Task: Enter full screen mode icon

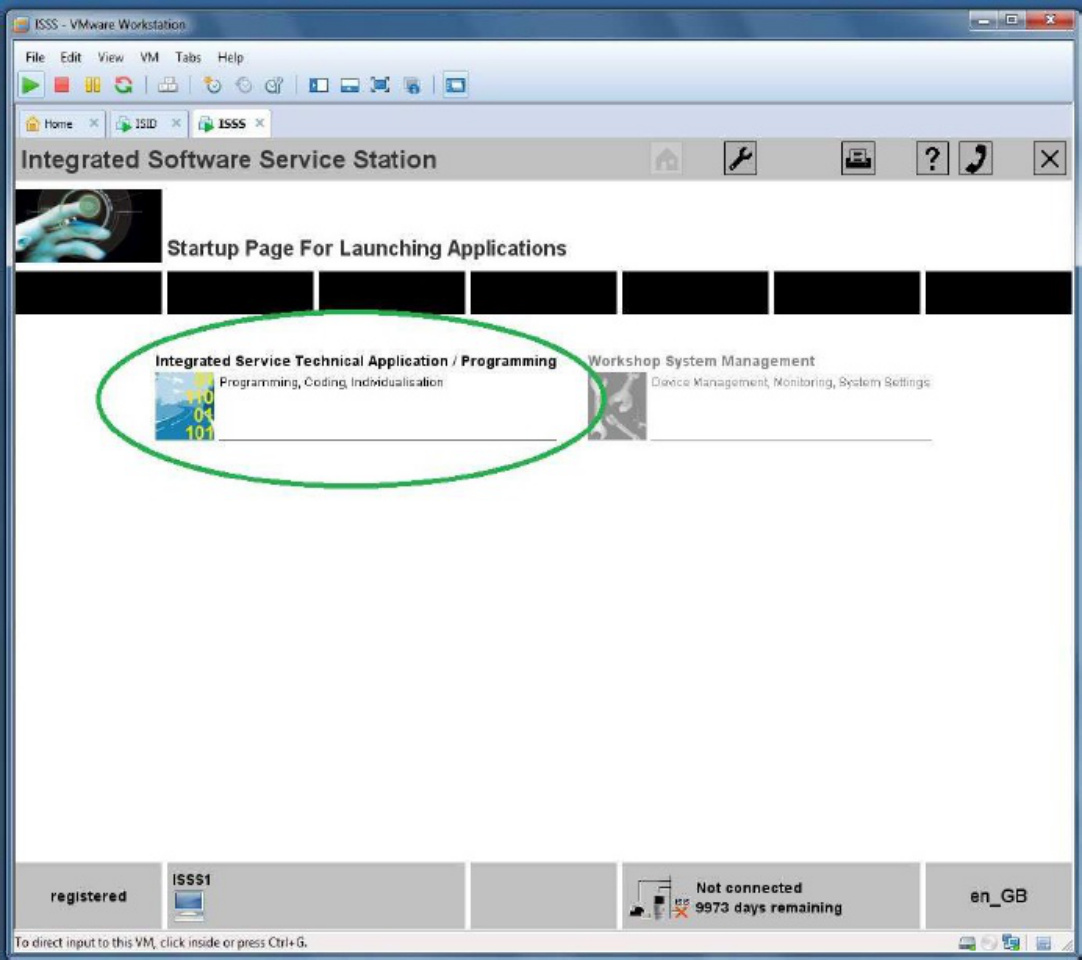Action: pyautogui.click(x=380, y=85)
